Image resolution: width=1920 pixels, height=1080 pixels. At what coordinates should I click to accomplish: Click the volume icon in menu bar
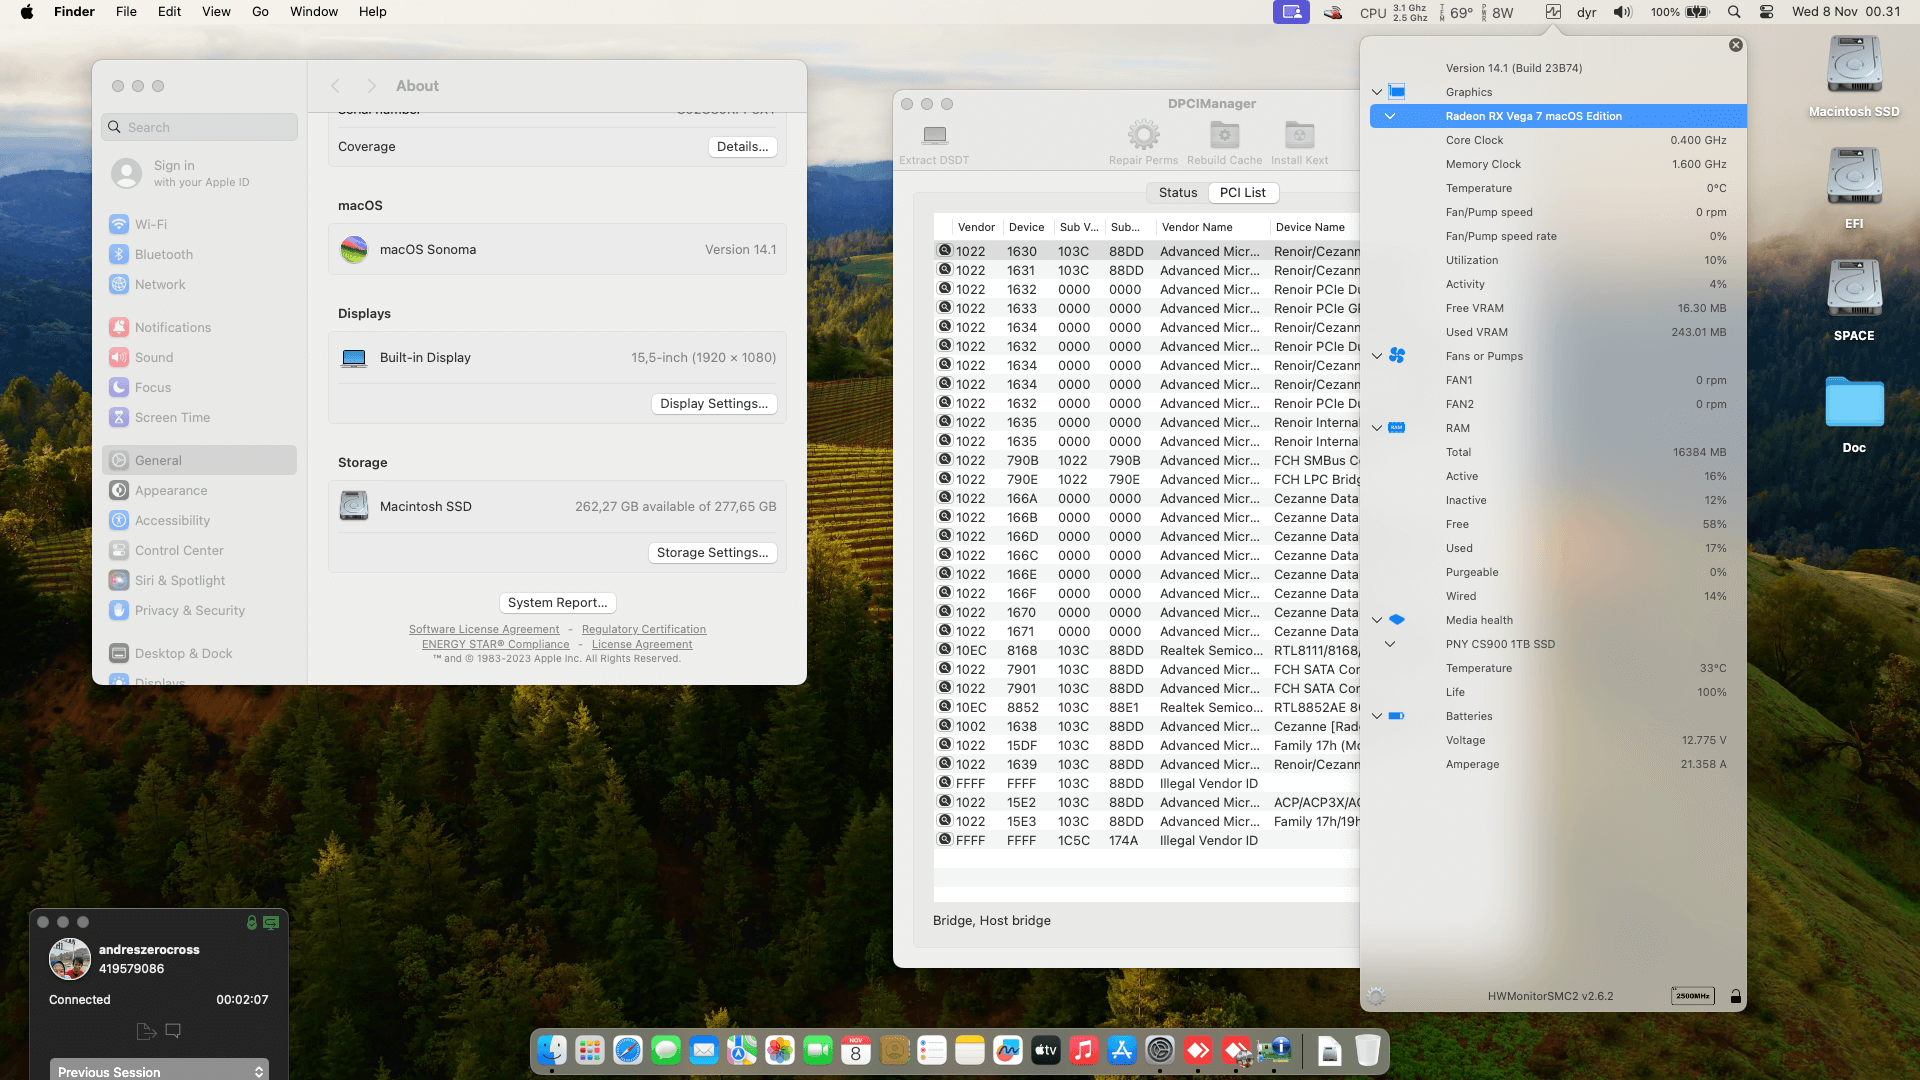tap(1622, 12)
